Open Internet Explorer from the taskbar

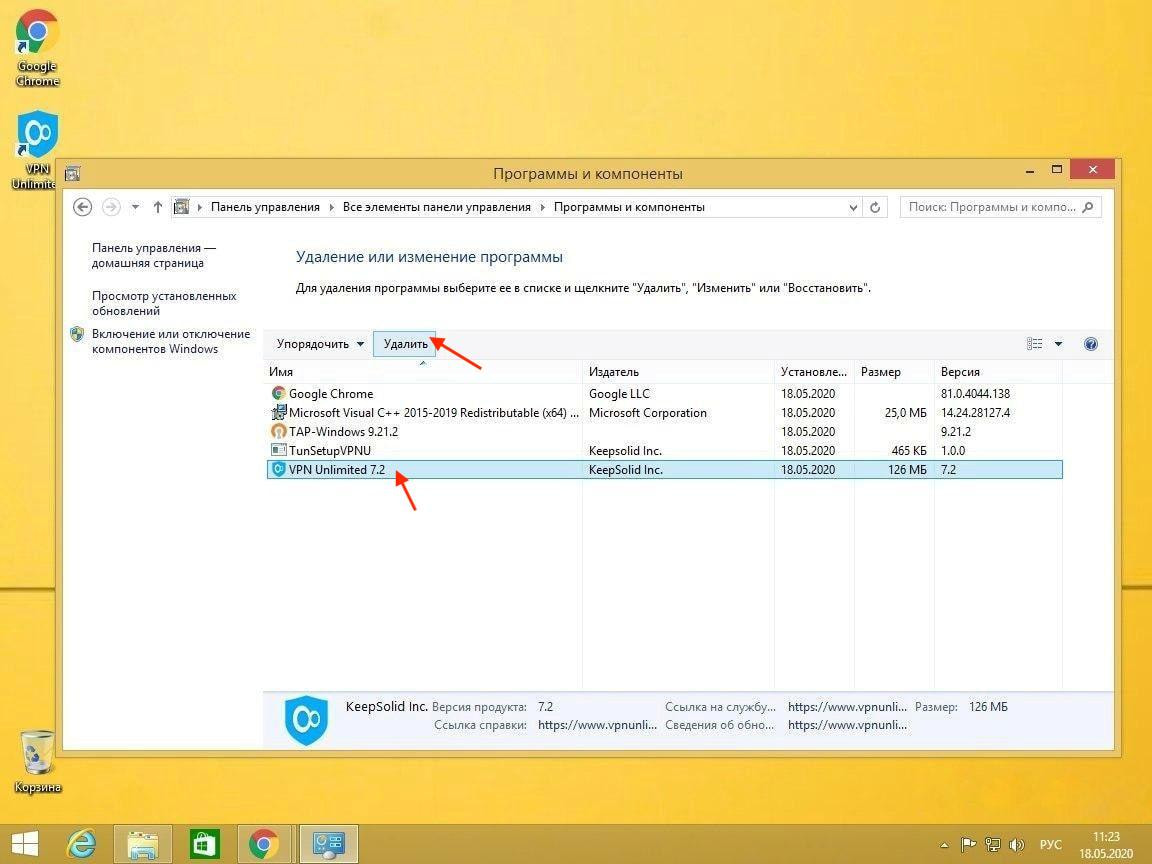pyautogui.click(x=81, y=844)
